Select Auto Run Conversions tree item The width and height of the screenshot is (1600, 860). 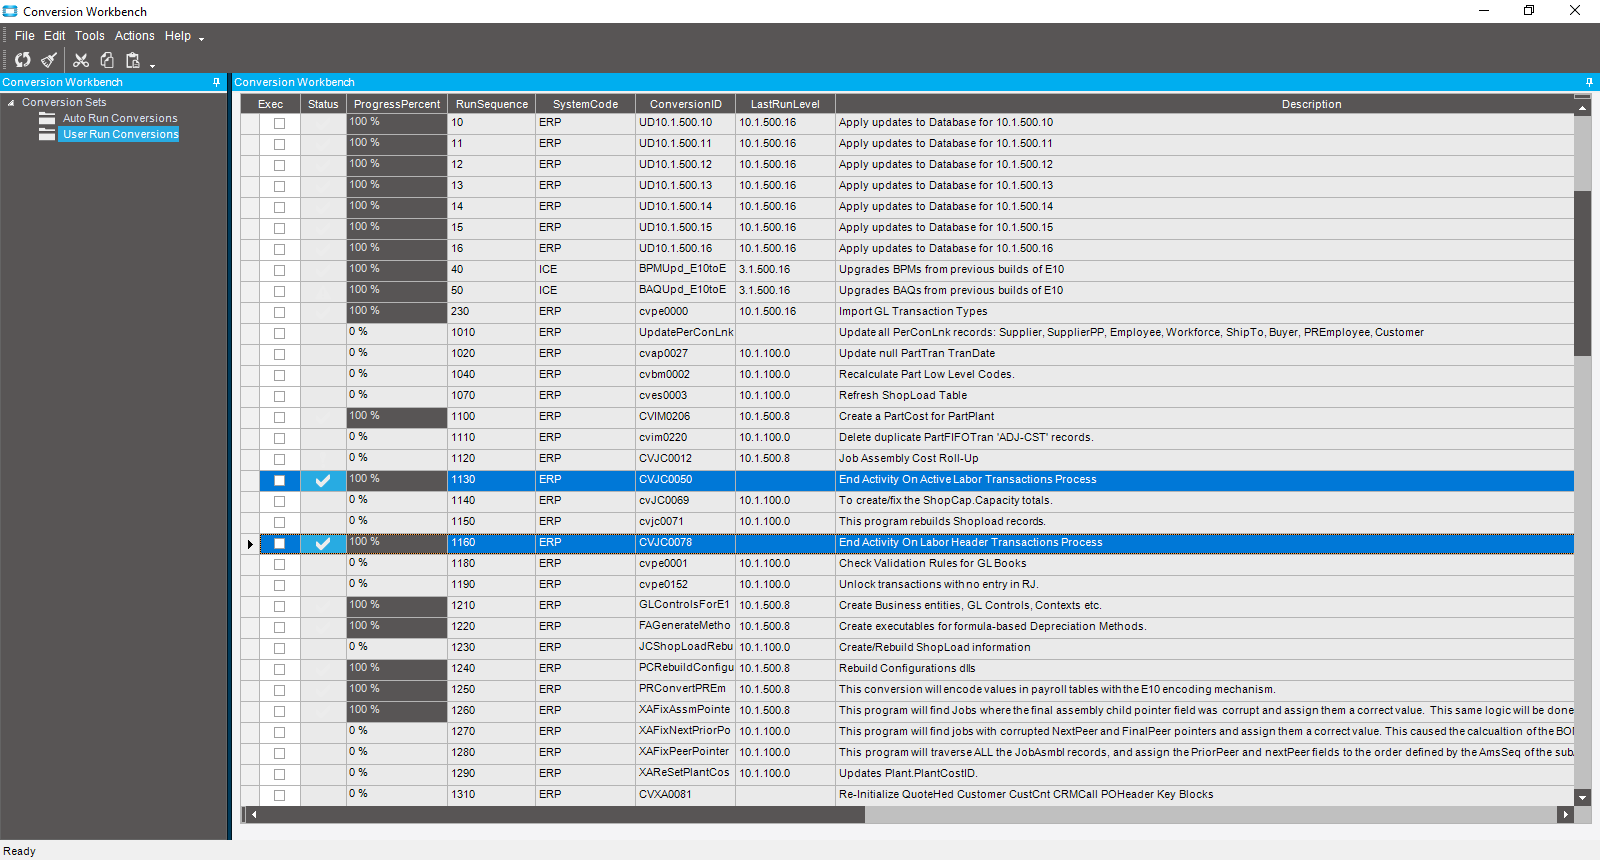(120, 118)
